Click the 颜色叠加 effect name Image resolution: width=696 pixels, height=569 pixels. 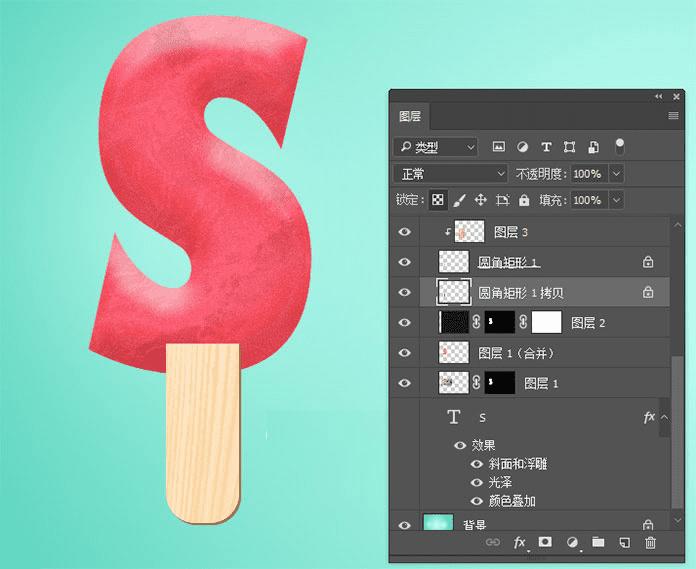(x=512, y=501)
